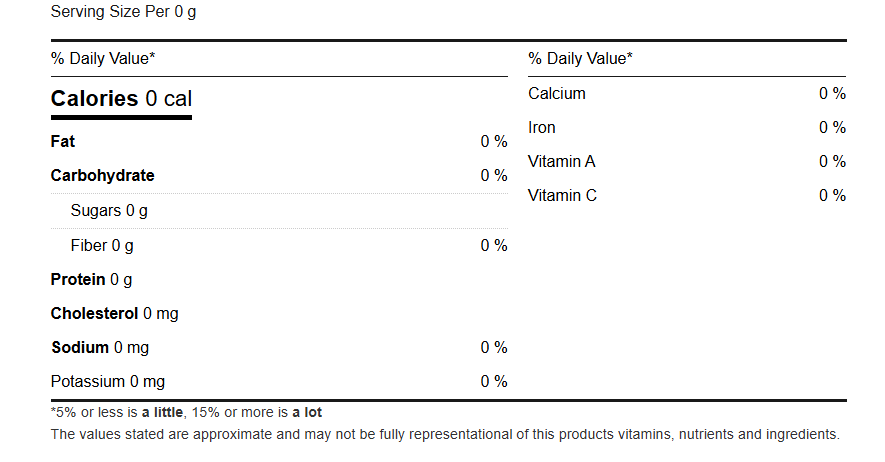Click the Vitamin A label
This screenshot has width=885, height=462.
coord(562,161)
